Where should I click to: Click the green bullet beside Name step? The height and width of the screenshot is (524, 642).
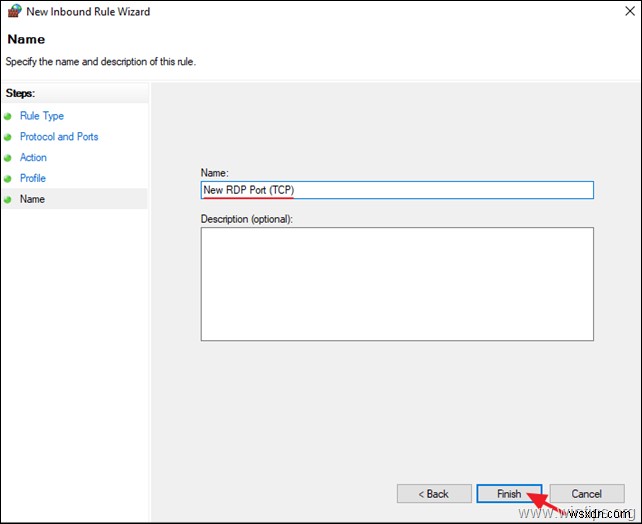pyautogui.click(x=8, y=200)
